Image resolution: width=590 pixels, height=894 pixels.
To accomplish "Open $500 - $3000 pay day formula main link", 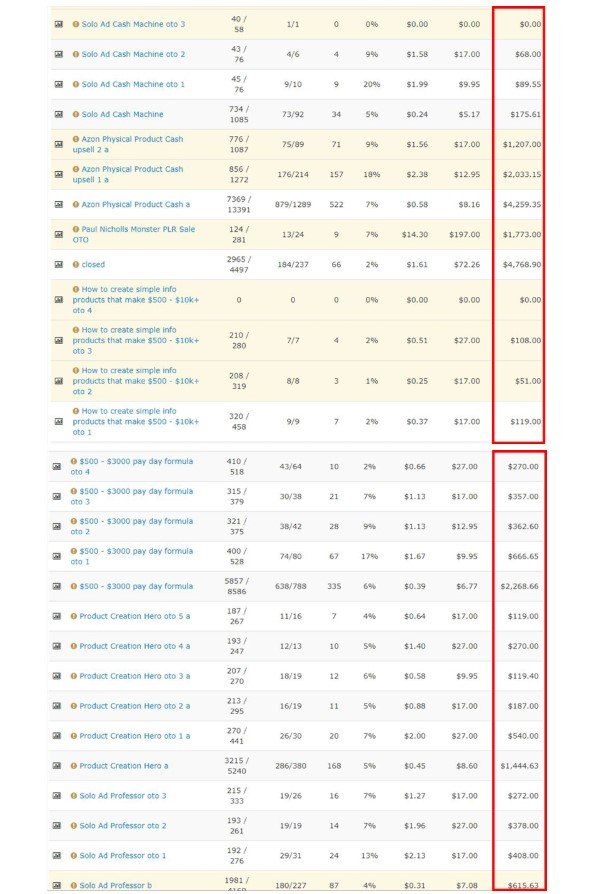I will coord(136,586).
